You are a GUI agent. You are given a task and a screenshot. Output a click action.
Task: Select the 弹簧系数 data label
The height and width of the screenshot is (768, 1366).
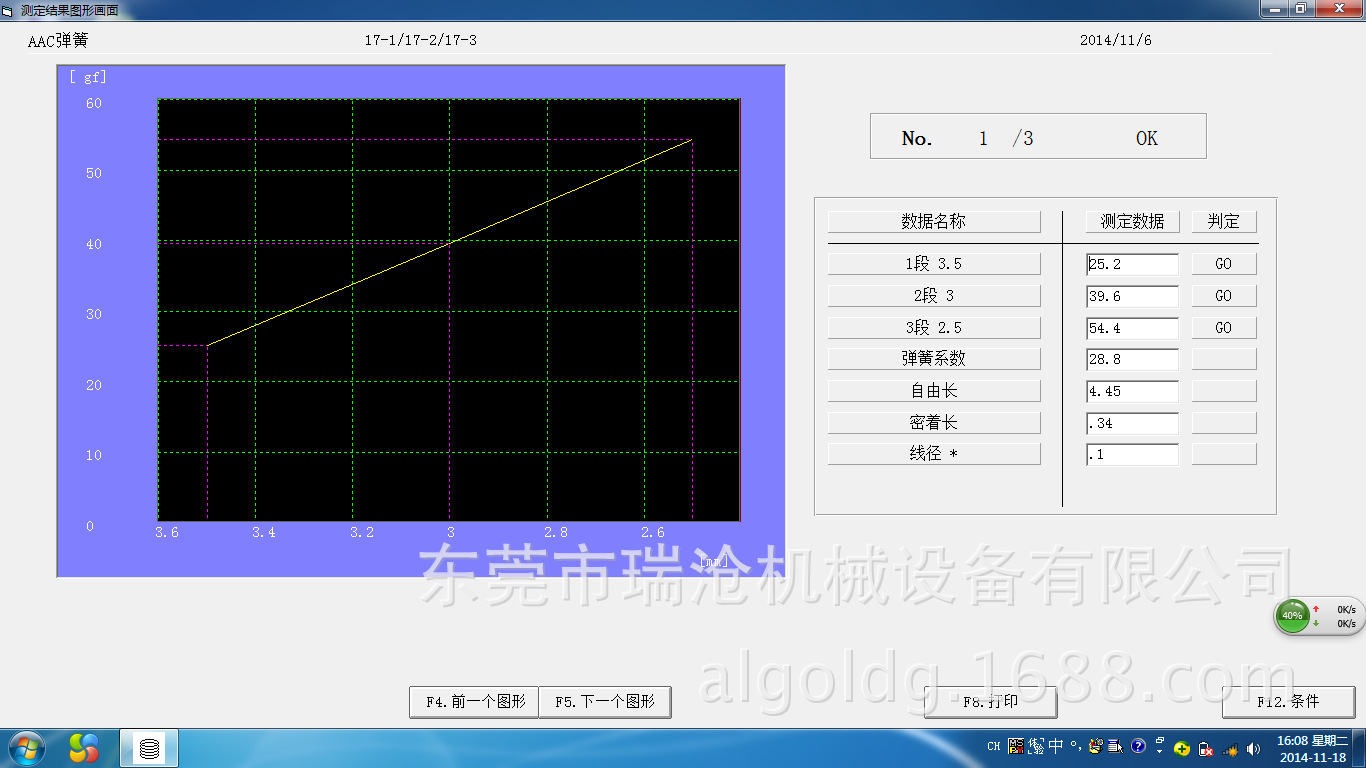click(x=934, y=359)
